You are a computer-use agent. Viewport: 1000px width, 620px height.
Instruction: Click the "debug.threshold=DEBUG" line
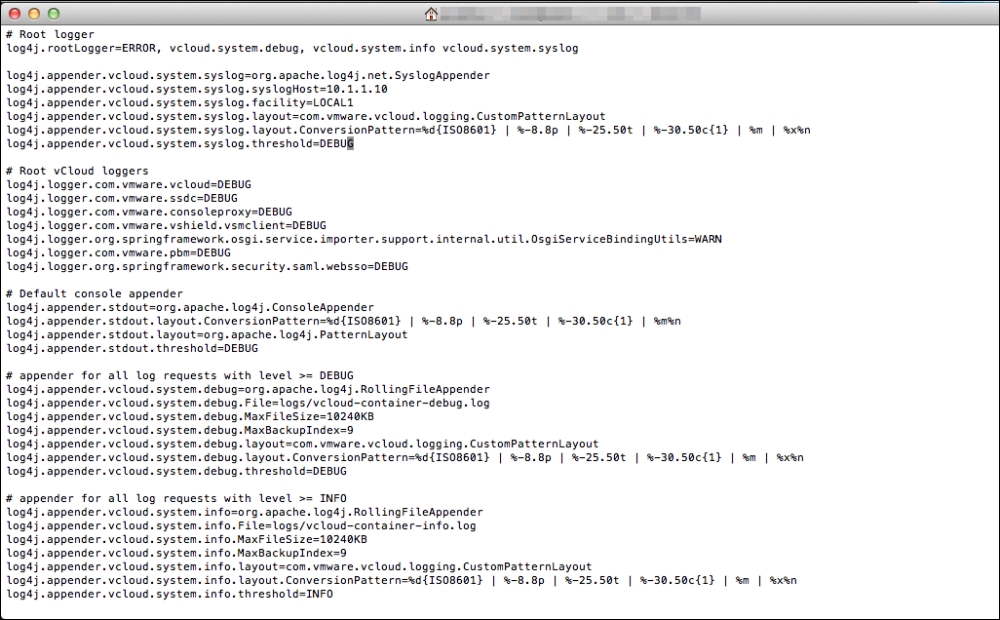tap(177, 471)
